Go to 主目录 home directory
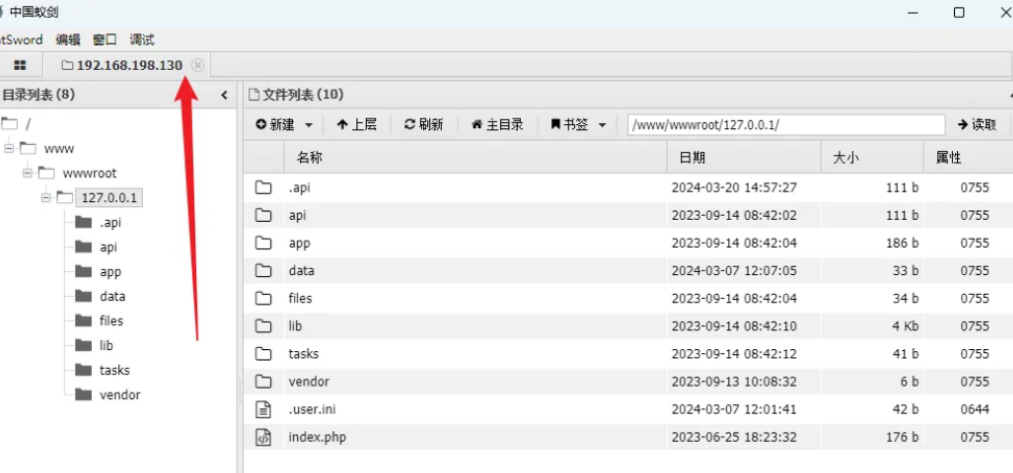The width and height of the screenshot is (1013, 473). 497,124
